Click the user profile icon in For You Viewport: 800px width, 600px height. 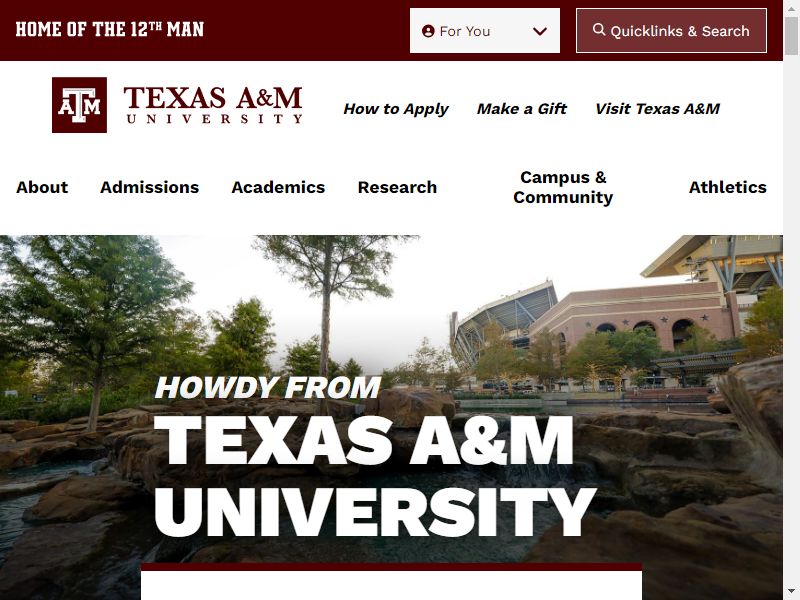428,31
